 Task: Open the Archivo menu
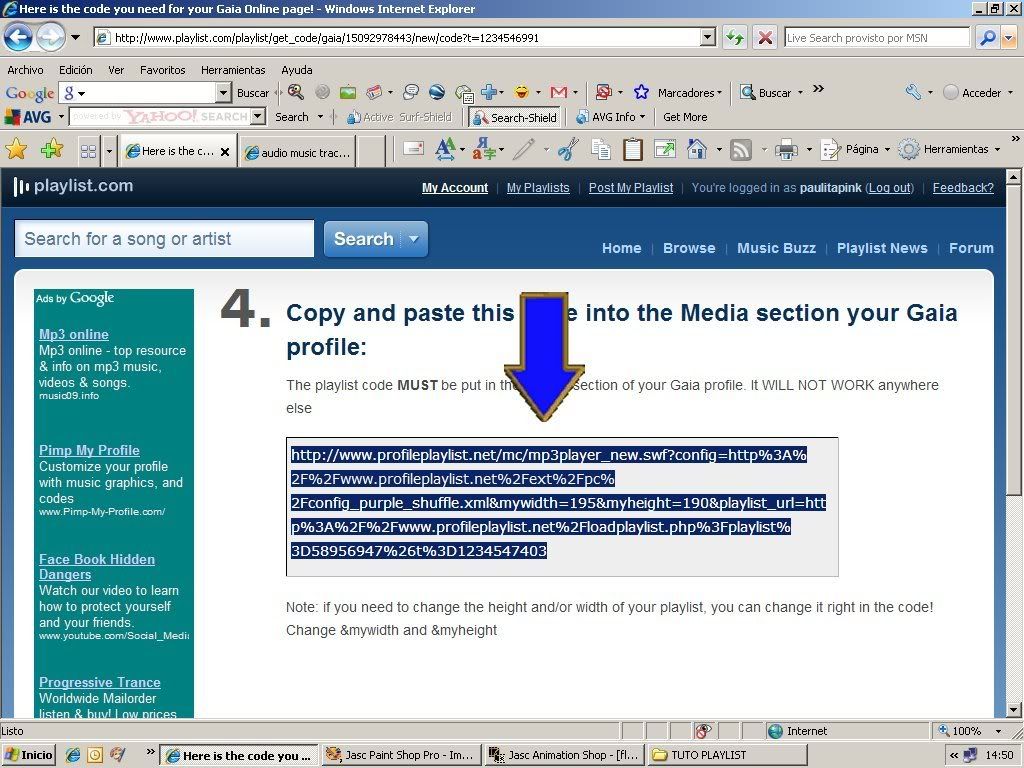(x=25, y=70)
